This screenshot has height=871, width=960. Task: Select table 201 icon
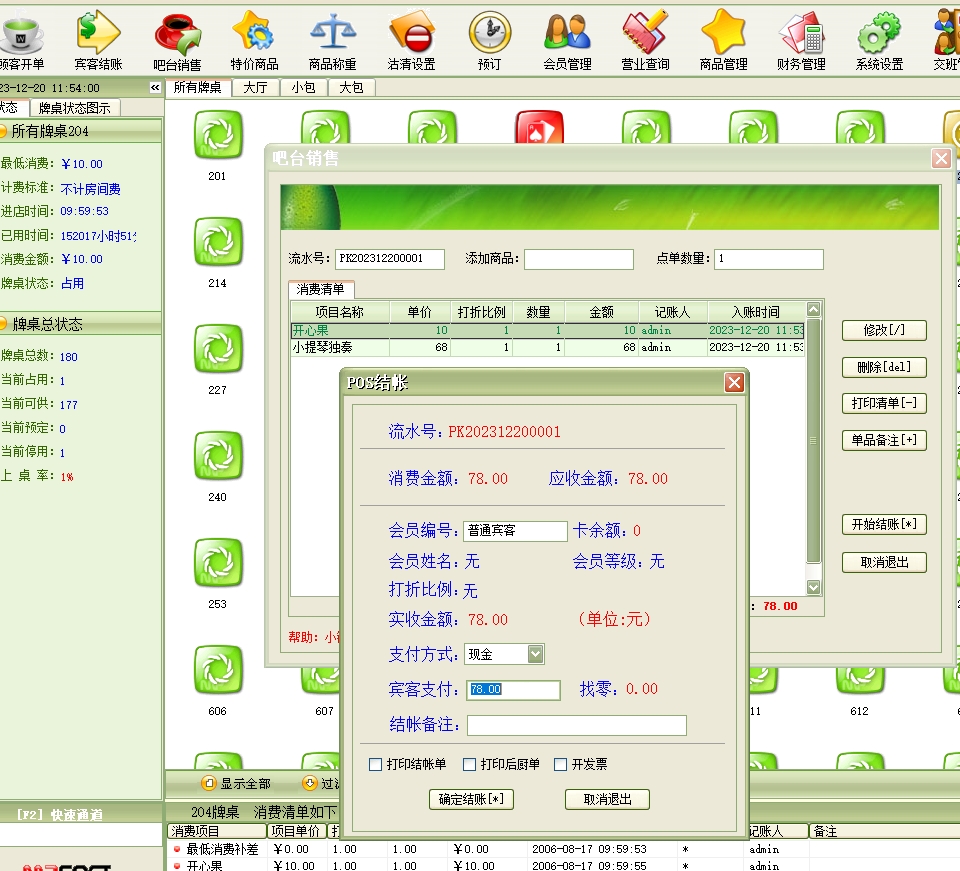click(x=217, y=135)
